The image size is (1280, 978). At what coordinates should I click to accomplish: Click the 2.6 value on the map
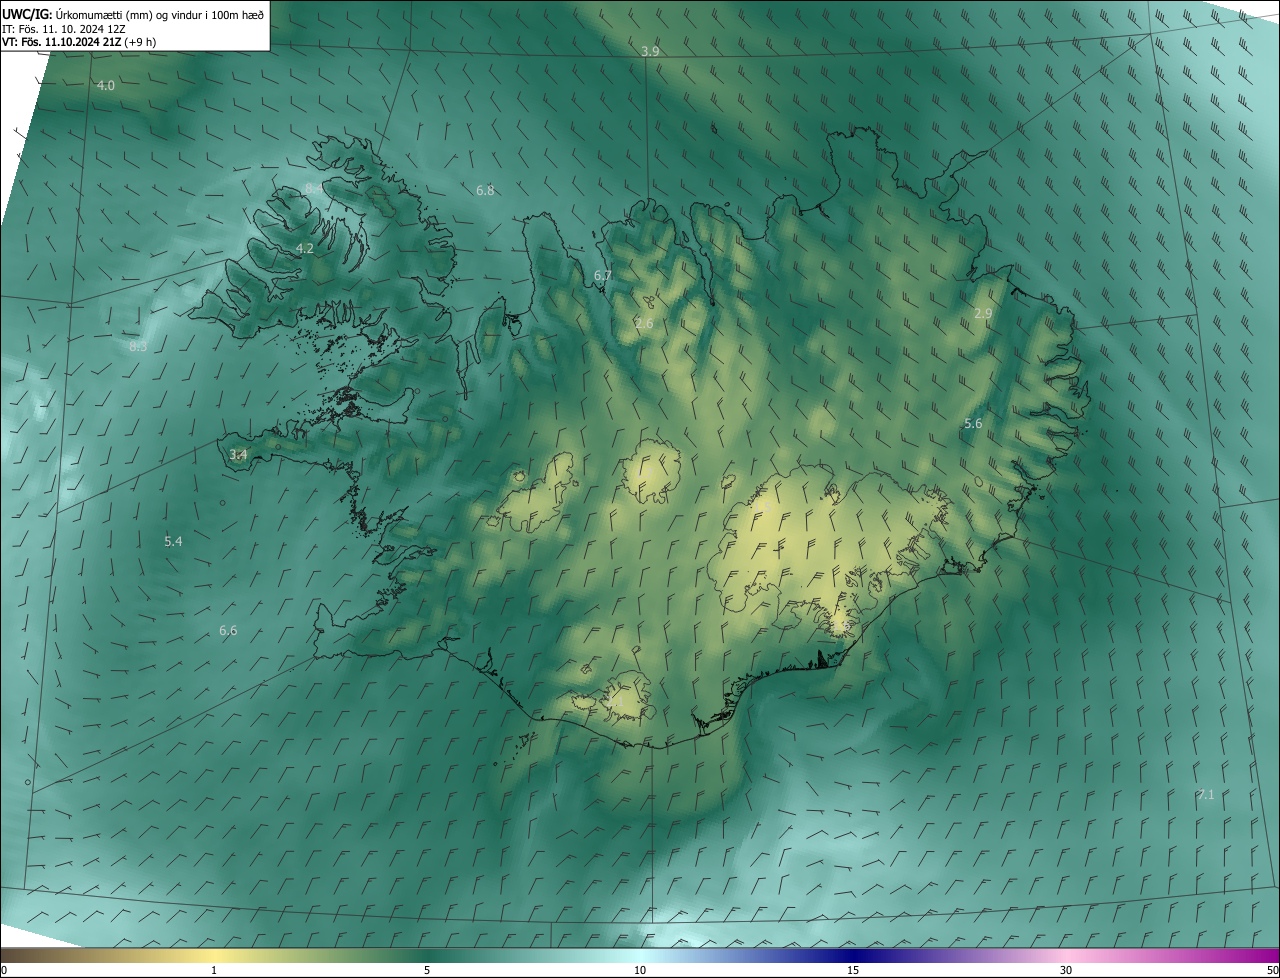644,324
